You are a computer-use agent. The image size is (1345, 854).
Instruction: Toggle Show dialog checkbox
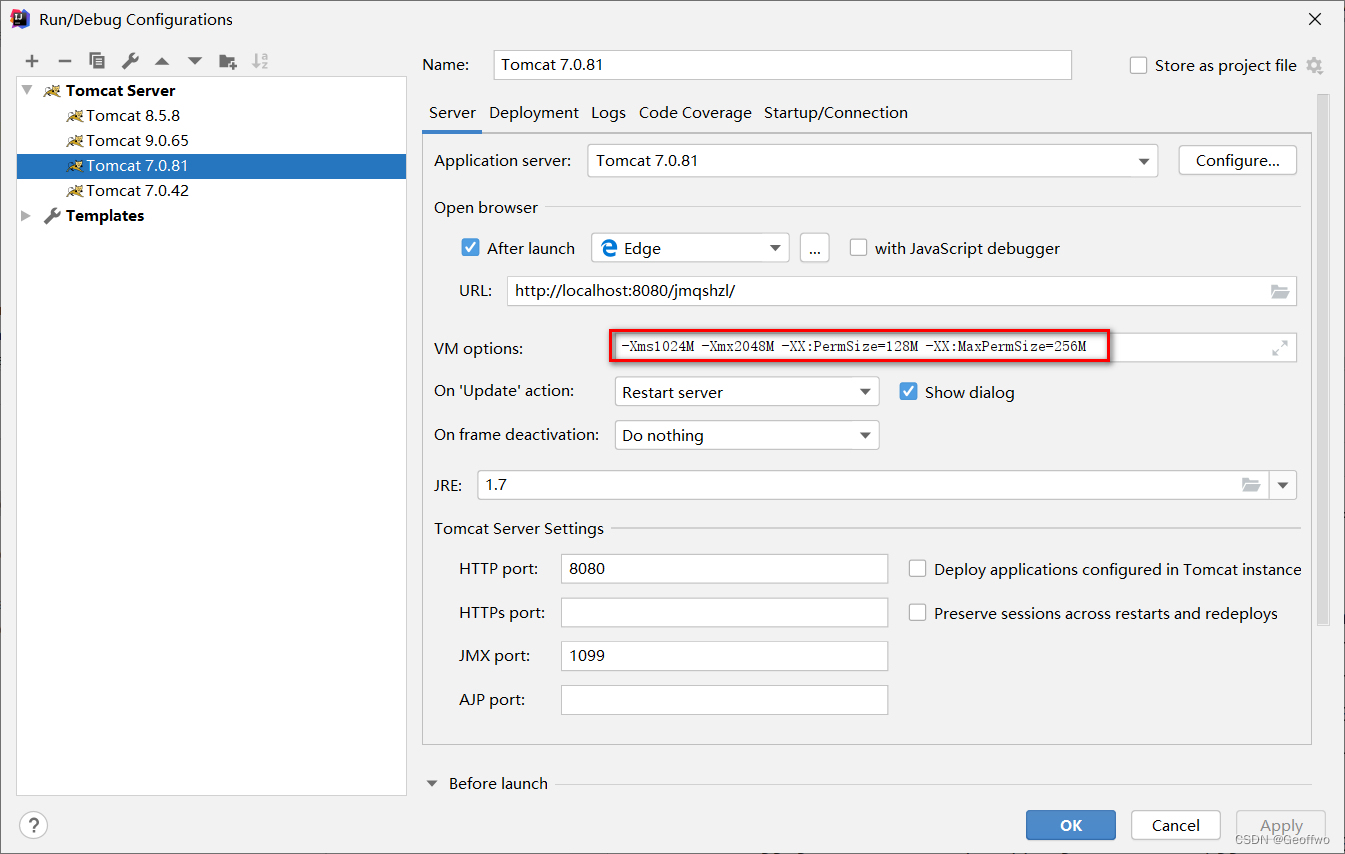[908, 392]
